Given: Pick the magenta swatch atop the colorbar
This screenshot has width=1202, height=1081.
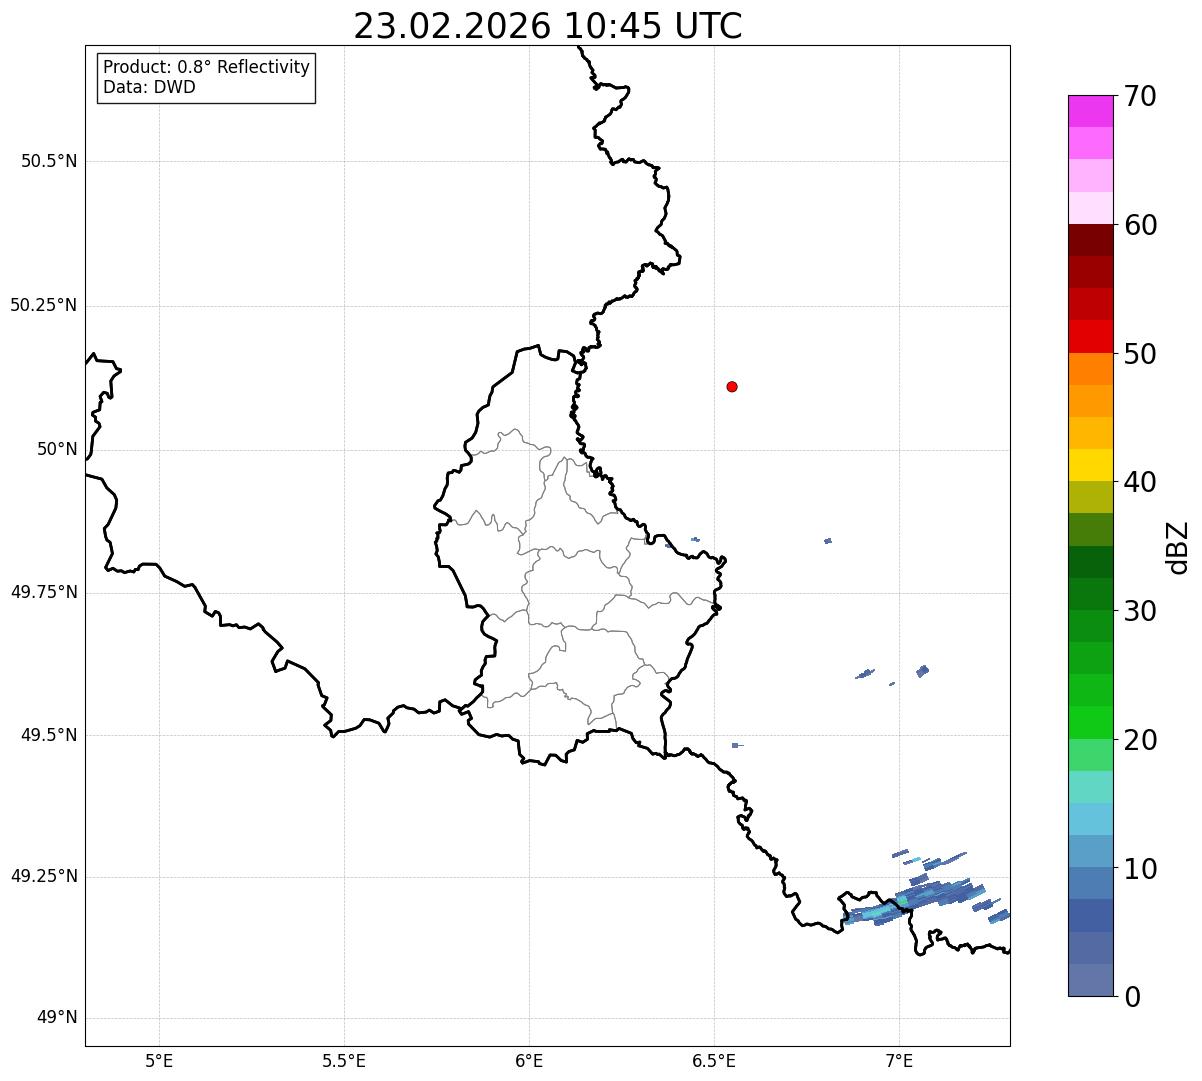Looking at the screenshot, I should (1090, 111).
